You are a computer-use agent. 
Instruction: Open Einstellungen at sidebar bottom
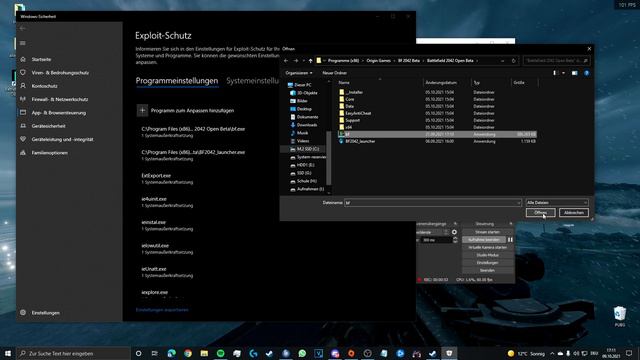pyautogui.click(x=45, y=313)
